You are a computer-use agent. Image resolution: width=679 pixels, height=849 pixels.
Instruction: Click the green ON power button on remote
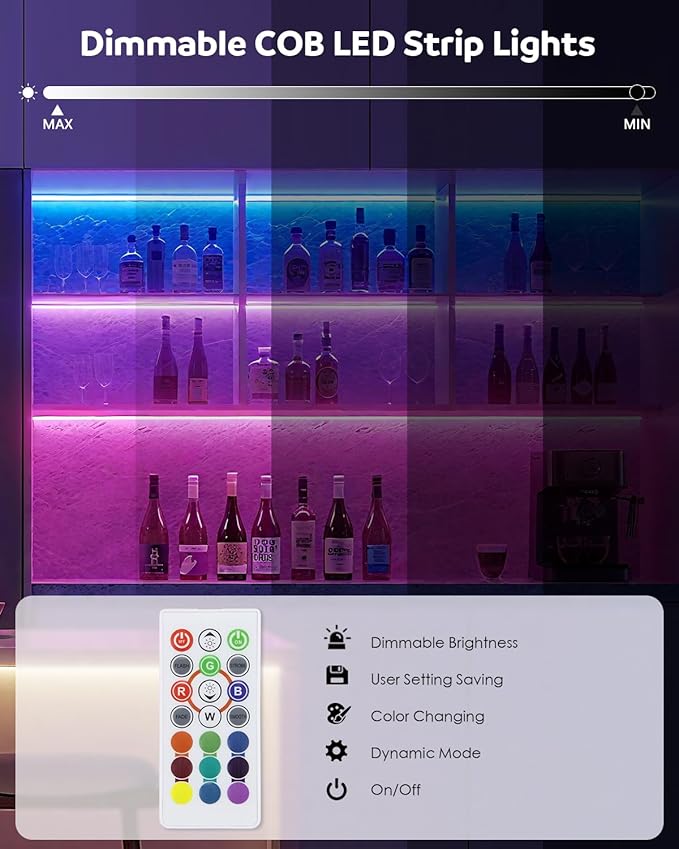pyautogui.click(x=238, y=640)
